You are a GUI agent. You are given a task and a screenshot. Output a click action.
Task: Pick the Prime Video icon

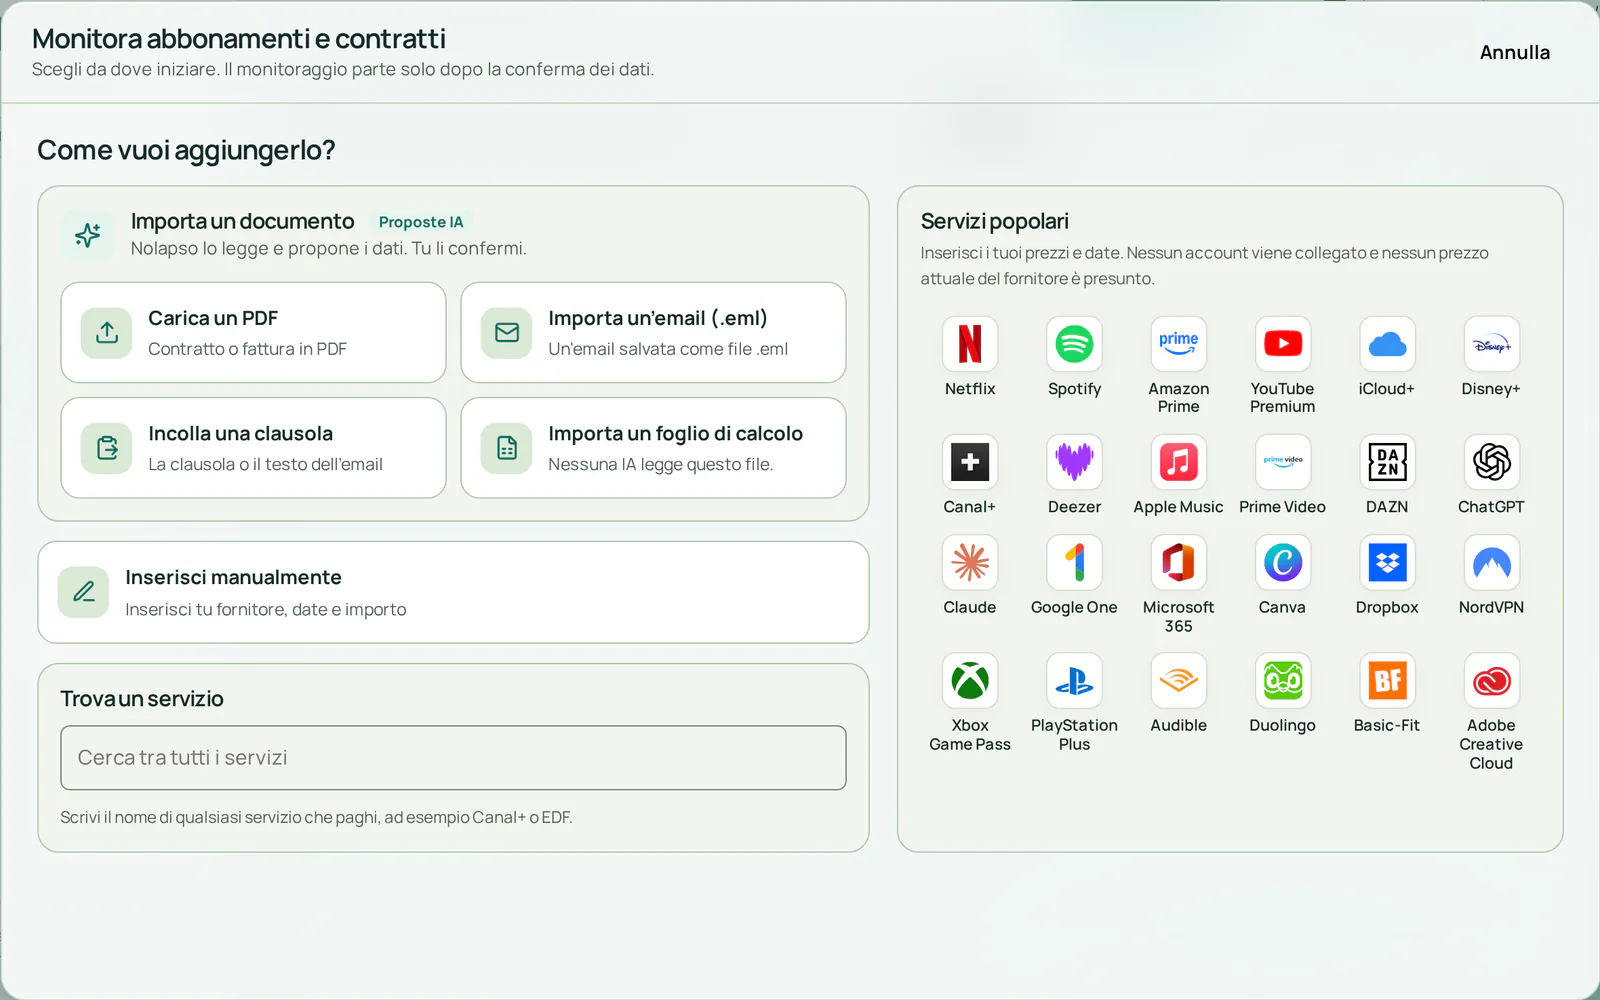pyautogui.click(x=1283, y=462)
